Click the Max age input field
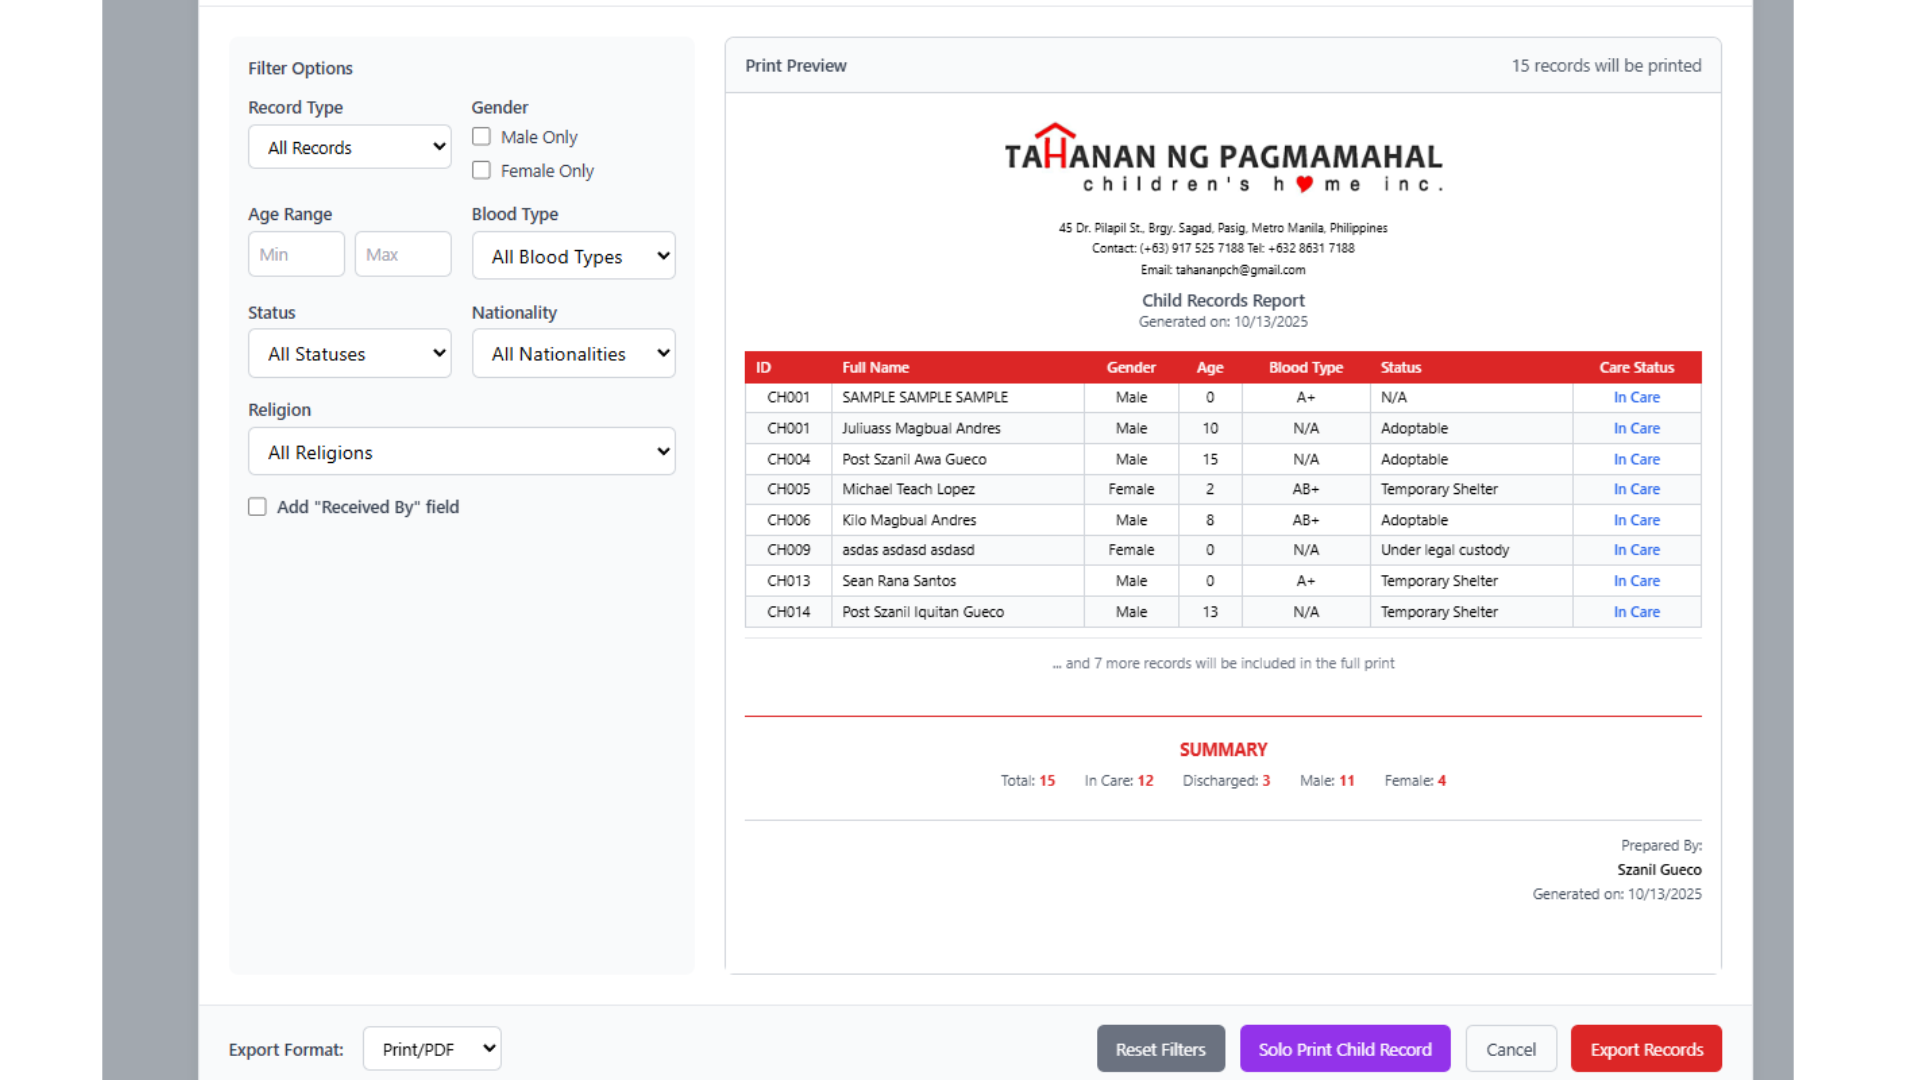 [x=402, y=255]
